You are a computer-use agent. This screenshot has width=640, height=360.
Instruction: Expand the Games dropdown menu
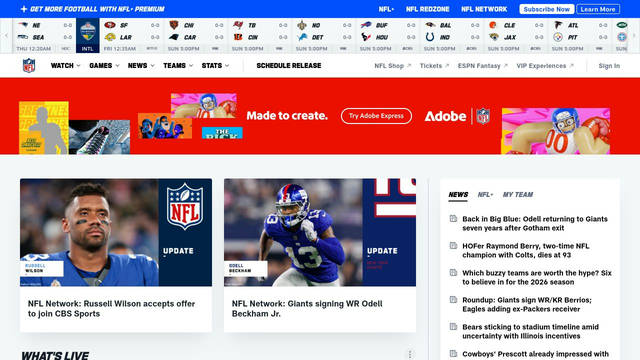point(104,65)
